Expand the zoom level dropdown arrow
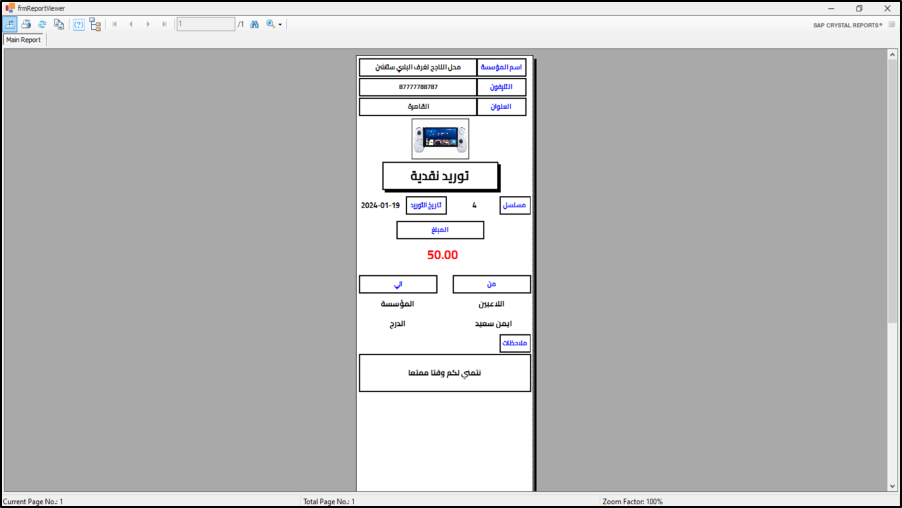902x508 pixels. (x=281, y=24)
